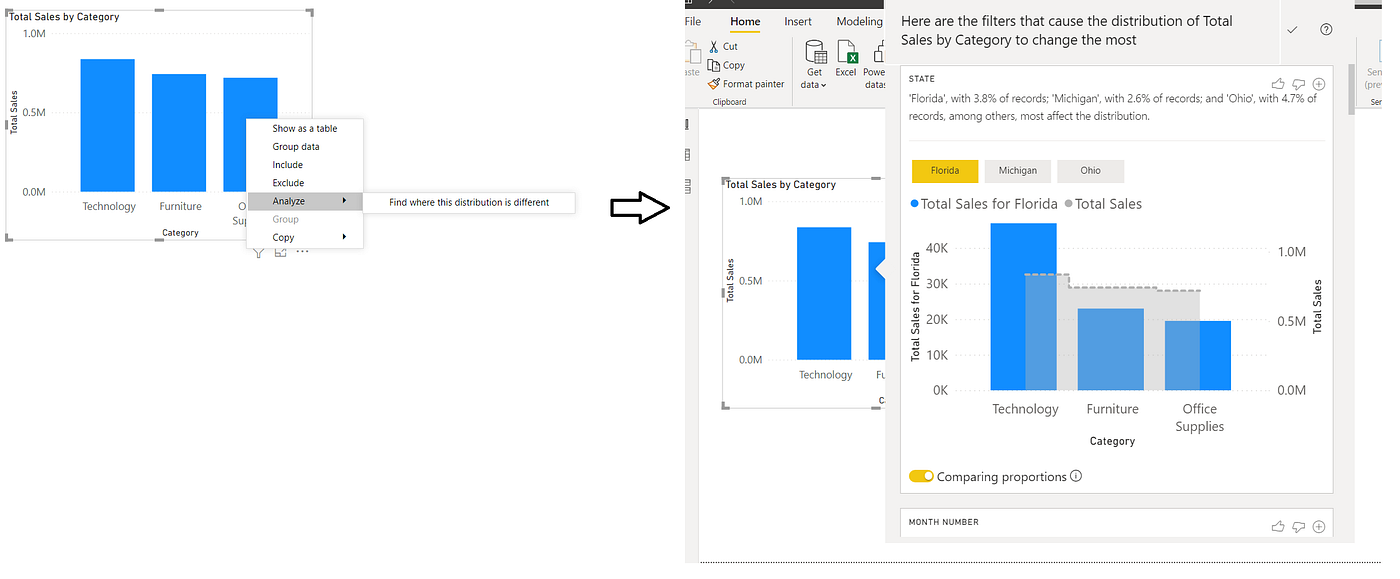The width and height of the screenshot is (1400, 579).
Task: Click the ellipsis (More options) below the chart
Action: pyautogui.click(x=302, y=253)
